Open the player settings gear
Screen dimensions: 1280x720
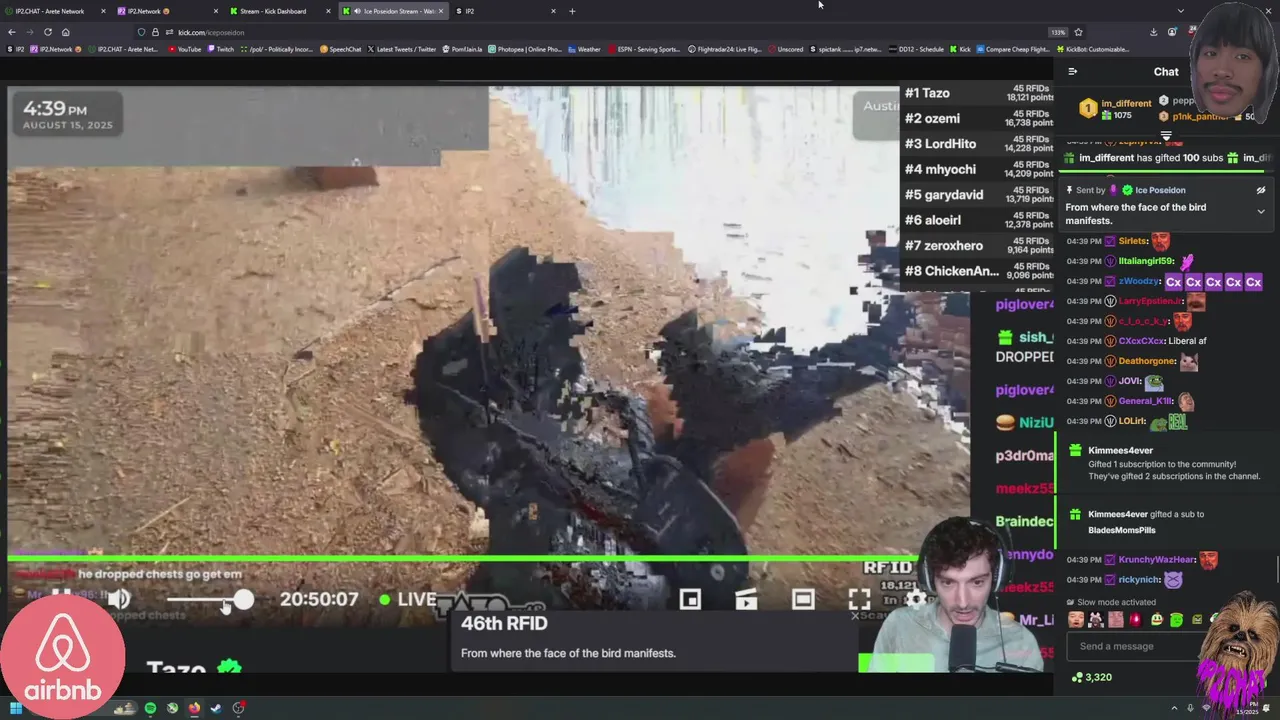click(x=915, y=599)
